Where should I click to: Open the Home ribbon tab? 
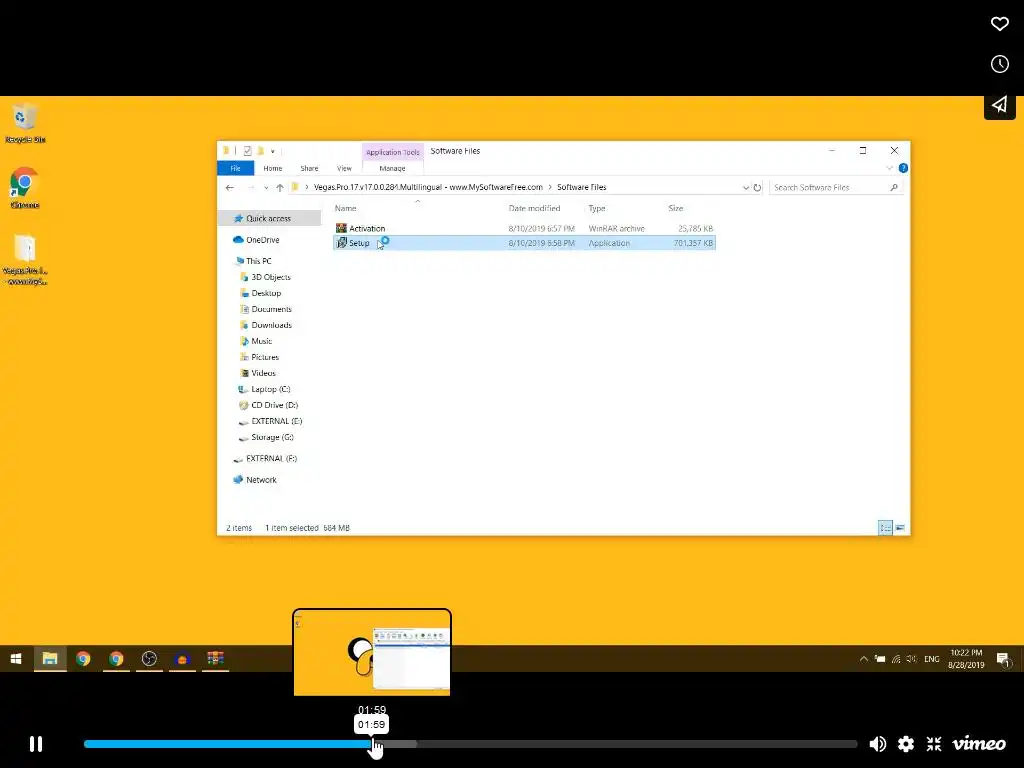coord(272,168)
